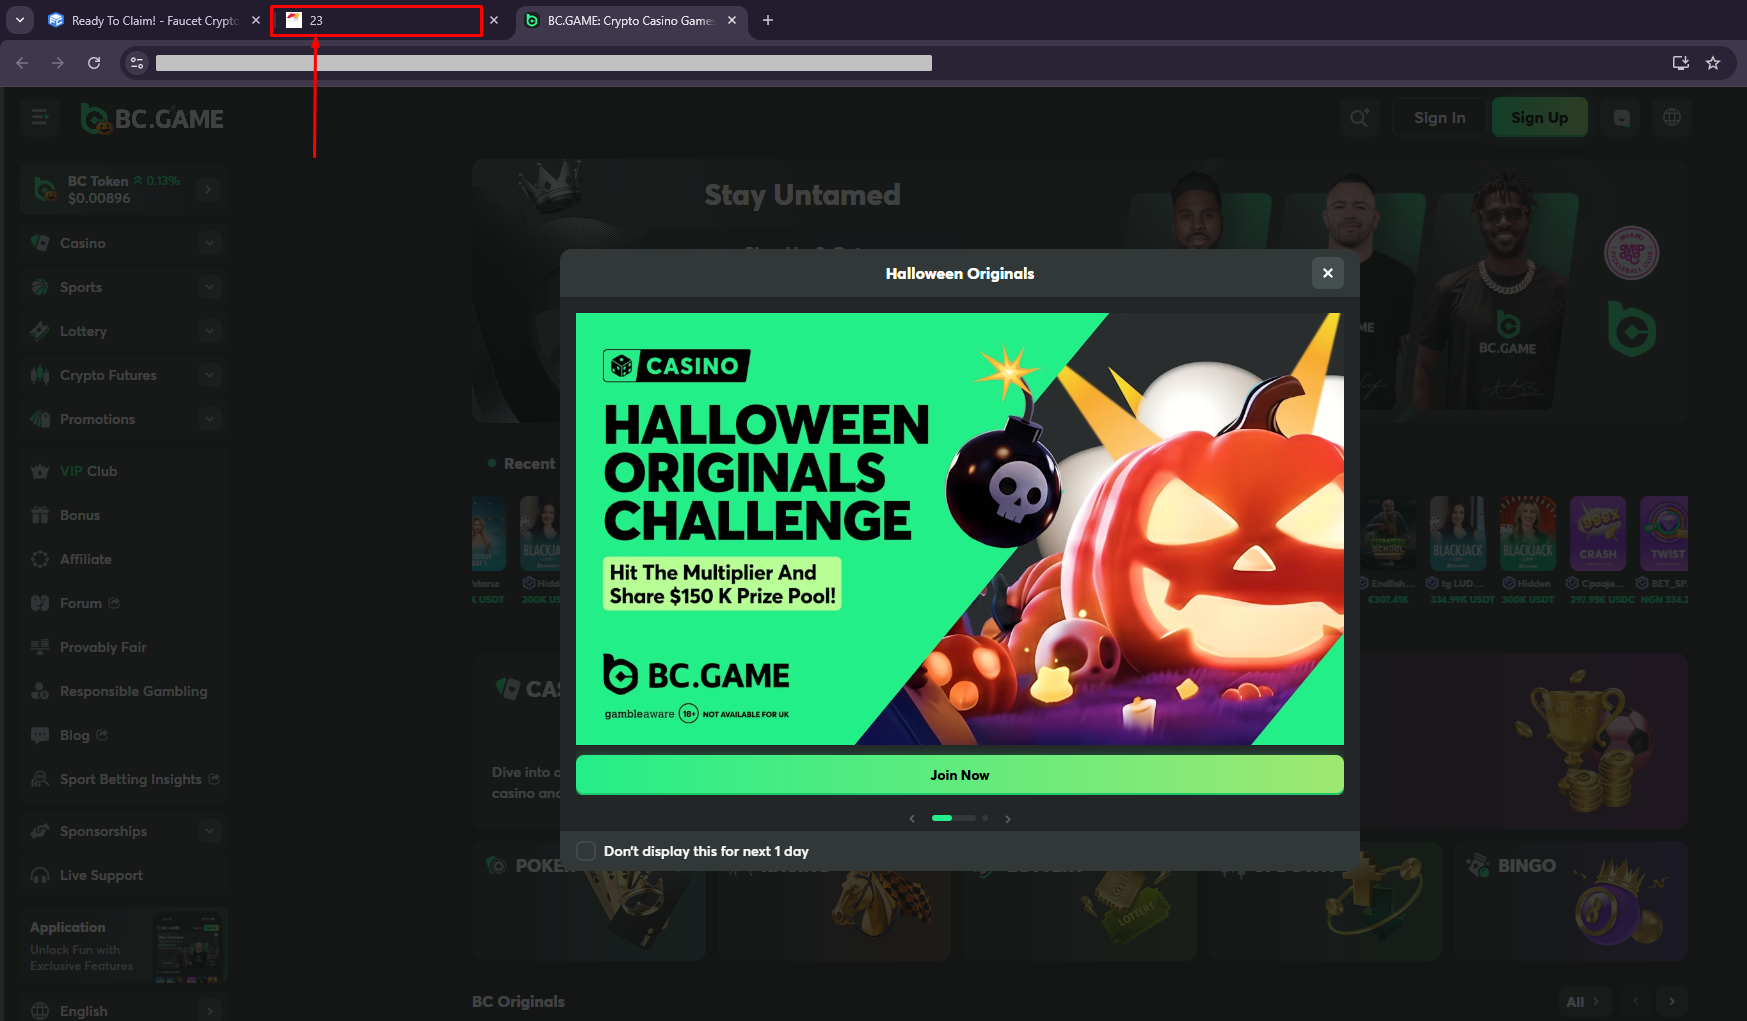1747x1021 pixels.
Task: Click BC Originals next arrow
Action: pos(1671,1001)
